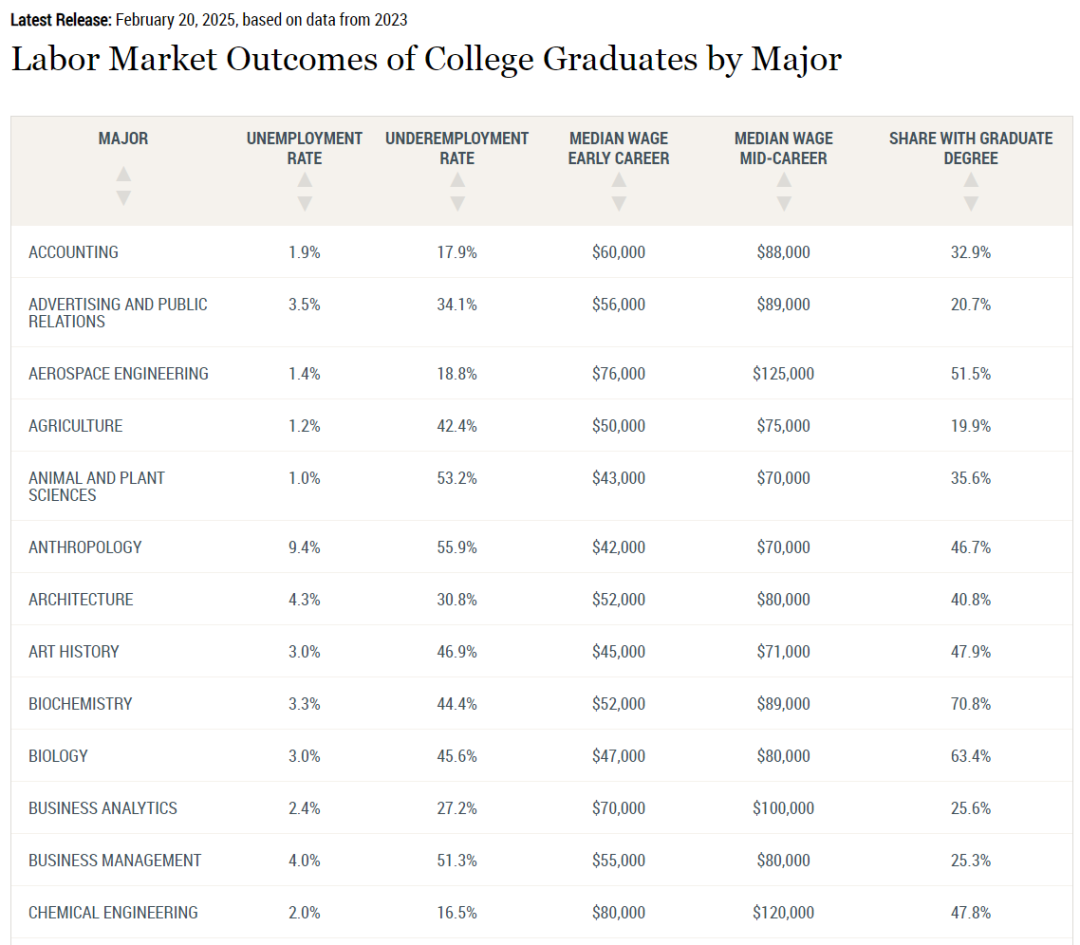Sort Median Wage Mid-Career descending arrow
The width and height of the screenshot is (1080, 945).
(x=784, y=203)
